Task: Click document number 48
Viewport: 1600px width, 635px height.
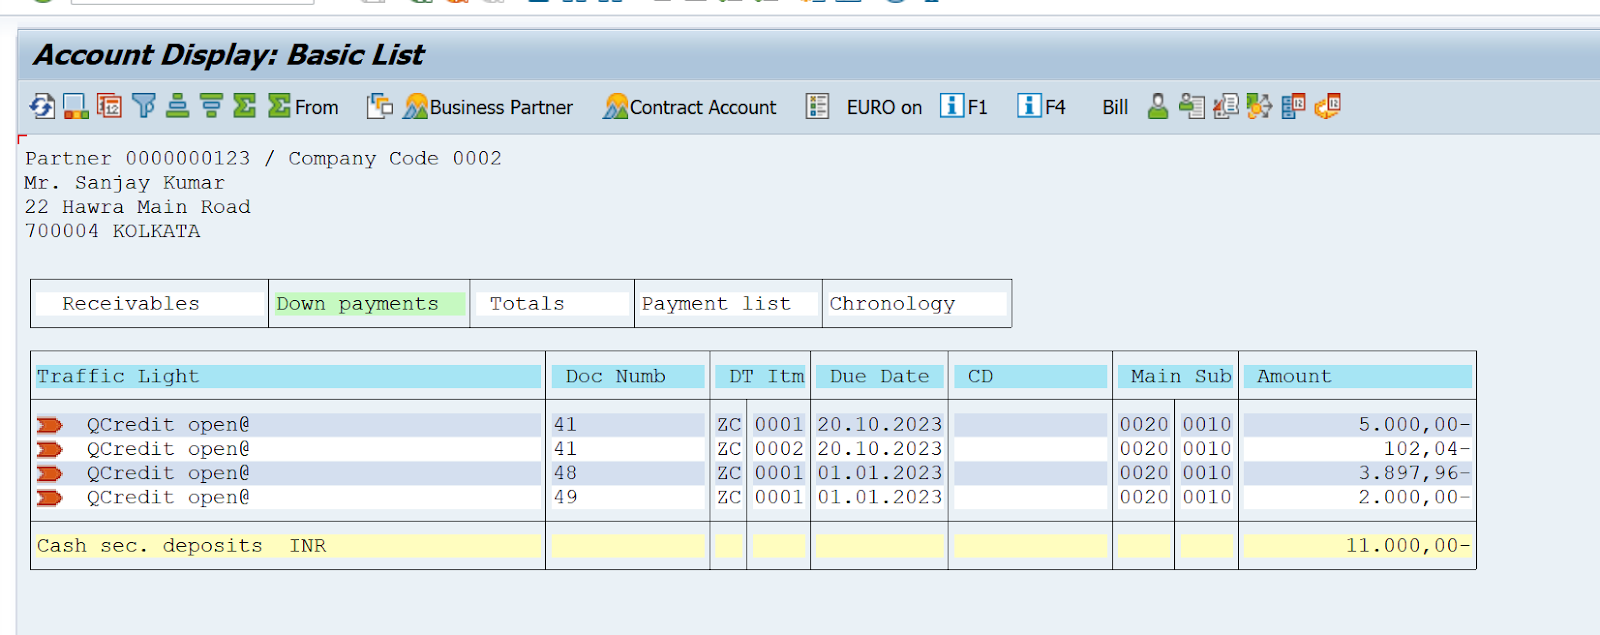Action: pyautogui.click(x=565, y=473)
